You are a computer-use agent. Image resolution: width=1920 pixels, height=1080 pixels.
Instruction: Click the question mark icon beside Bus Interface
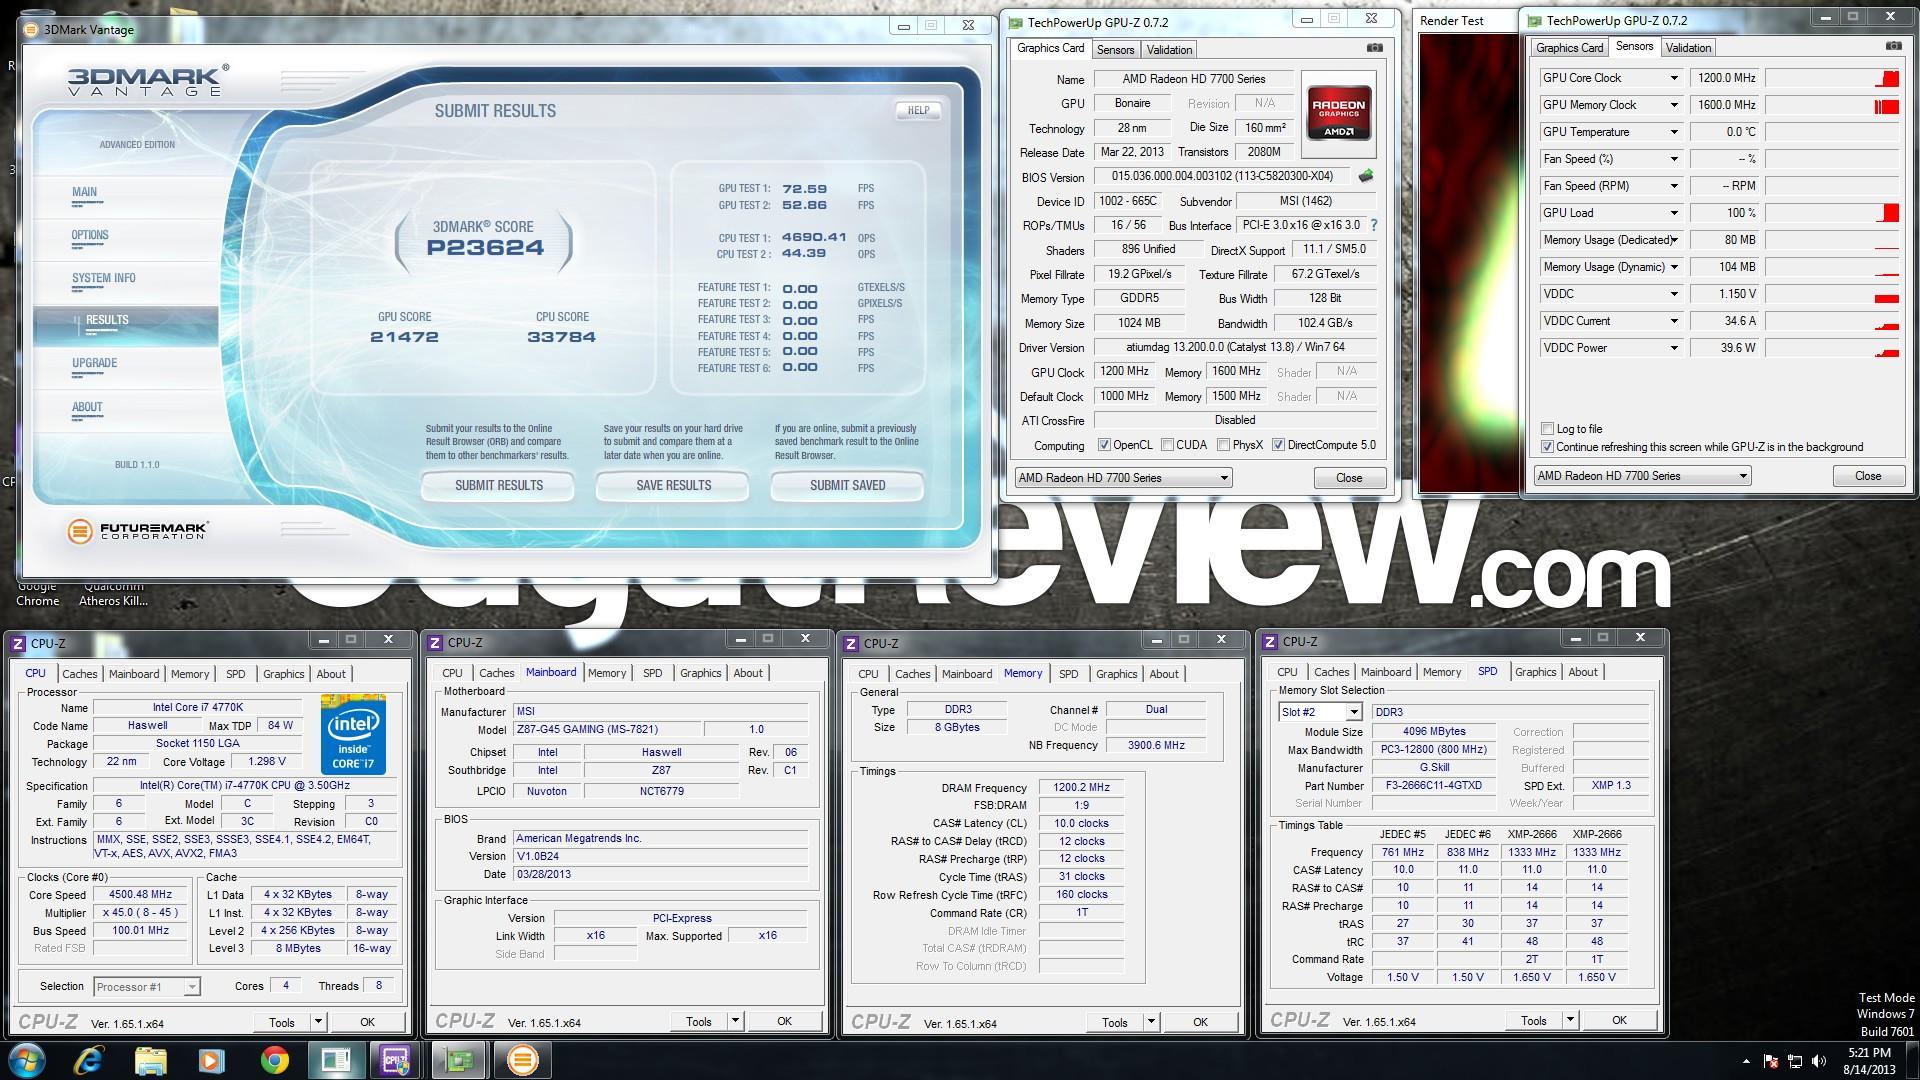[1373, 225]
